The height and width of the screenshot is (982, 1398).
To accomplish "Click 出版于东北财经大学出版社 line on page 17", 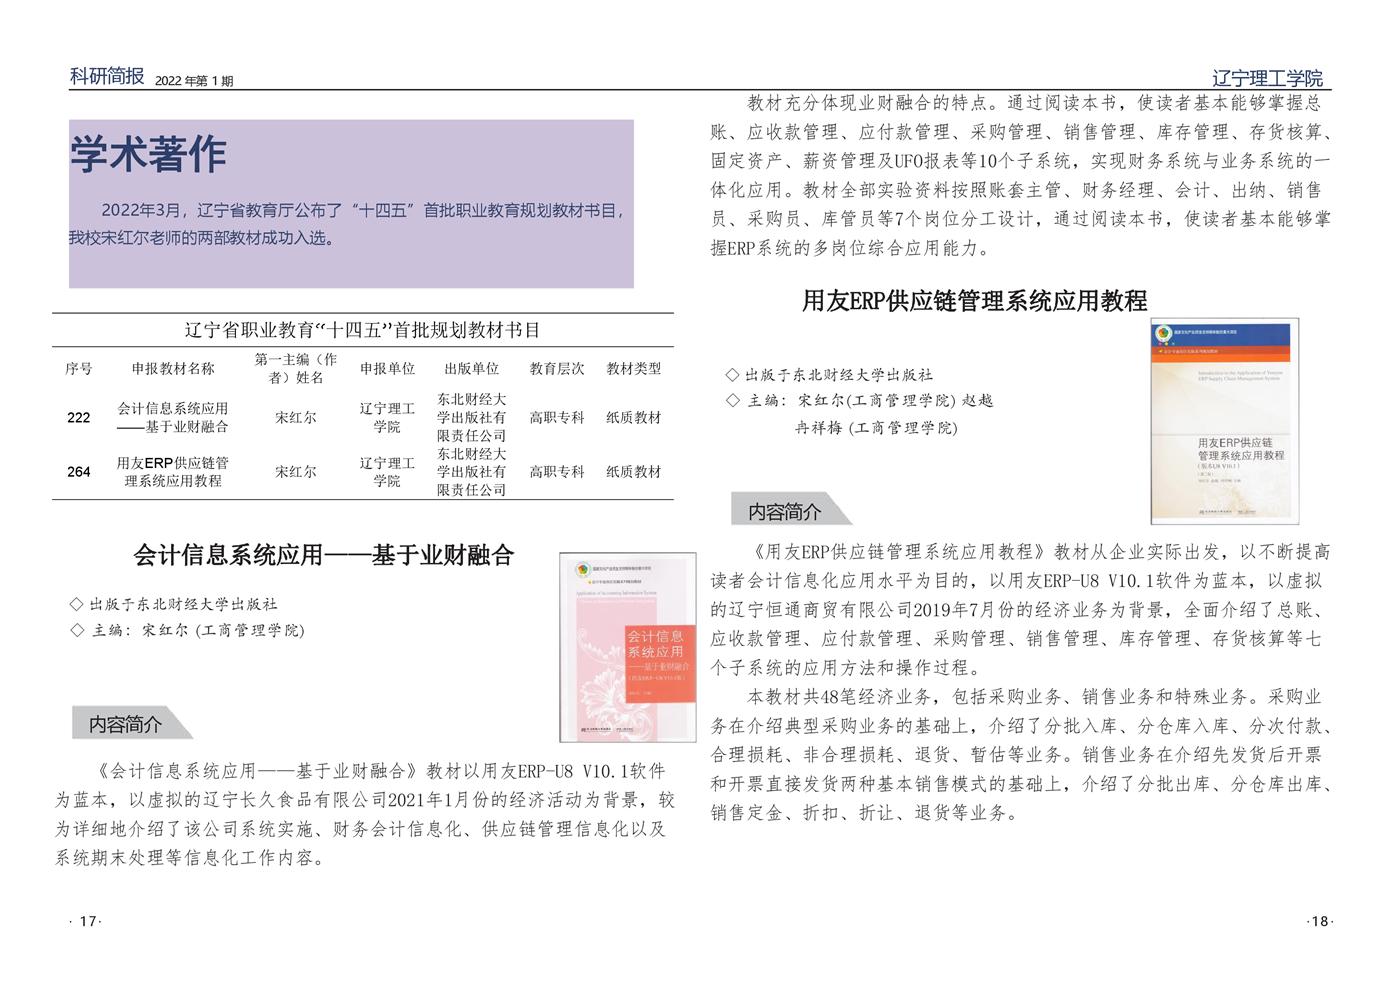I will click(x=174, y=604).
